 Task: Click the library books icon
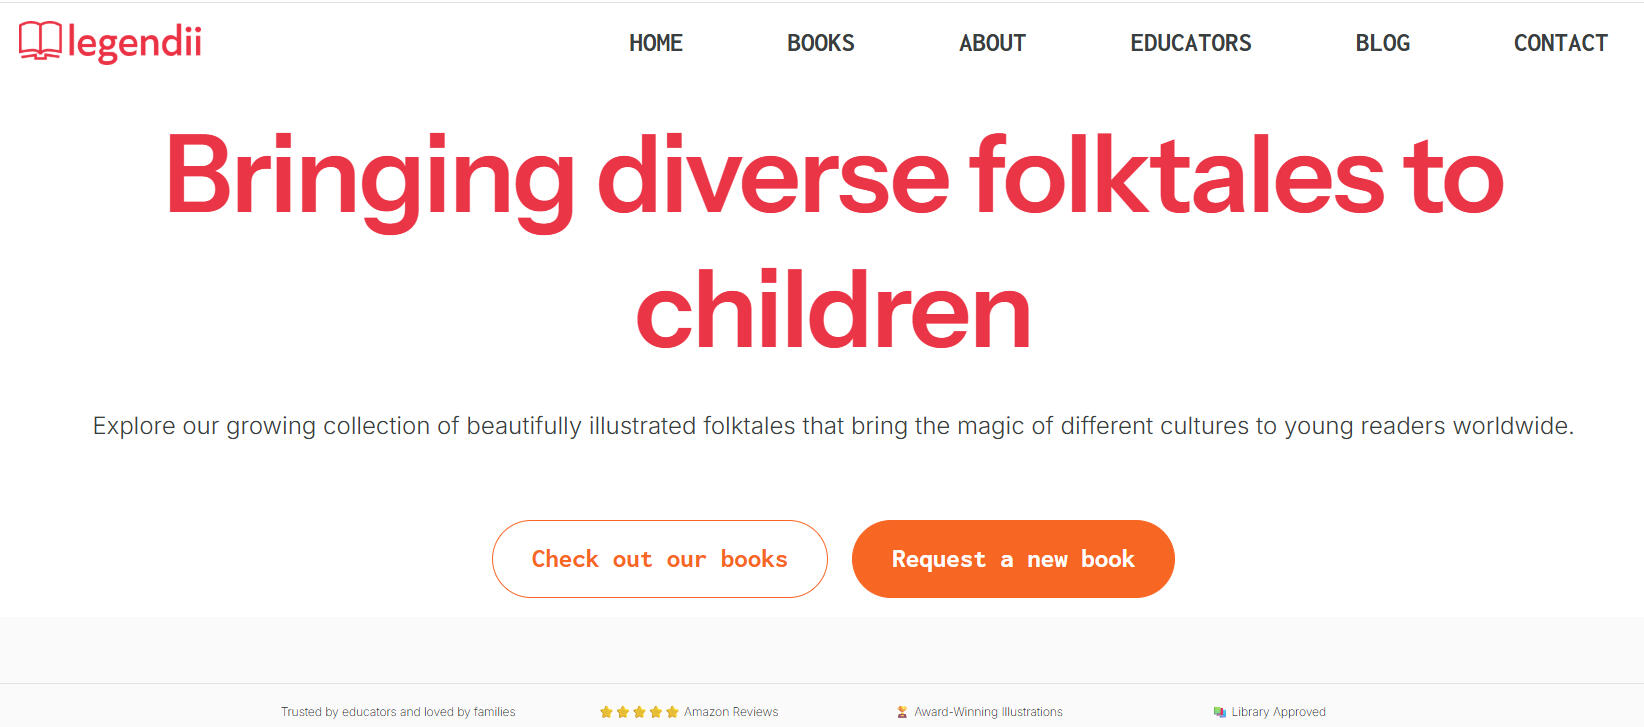click(x=1219, y=712)
